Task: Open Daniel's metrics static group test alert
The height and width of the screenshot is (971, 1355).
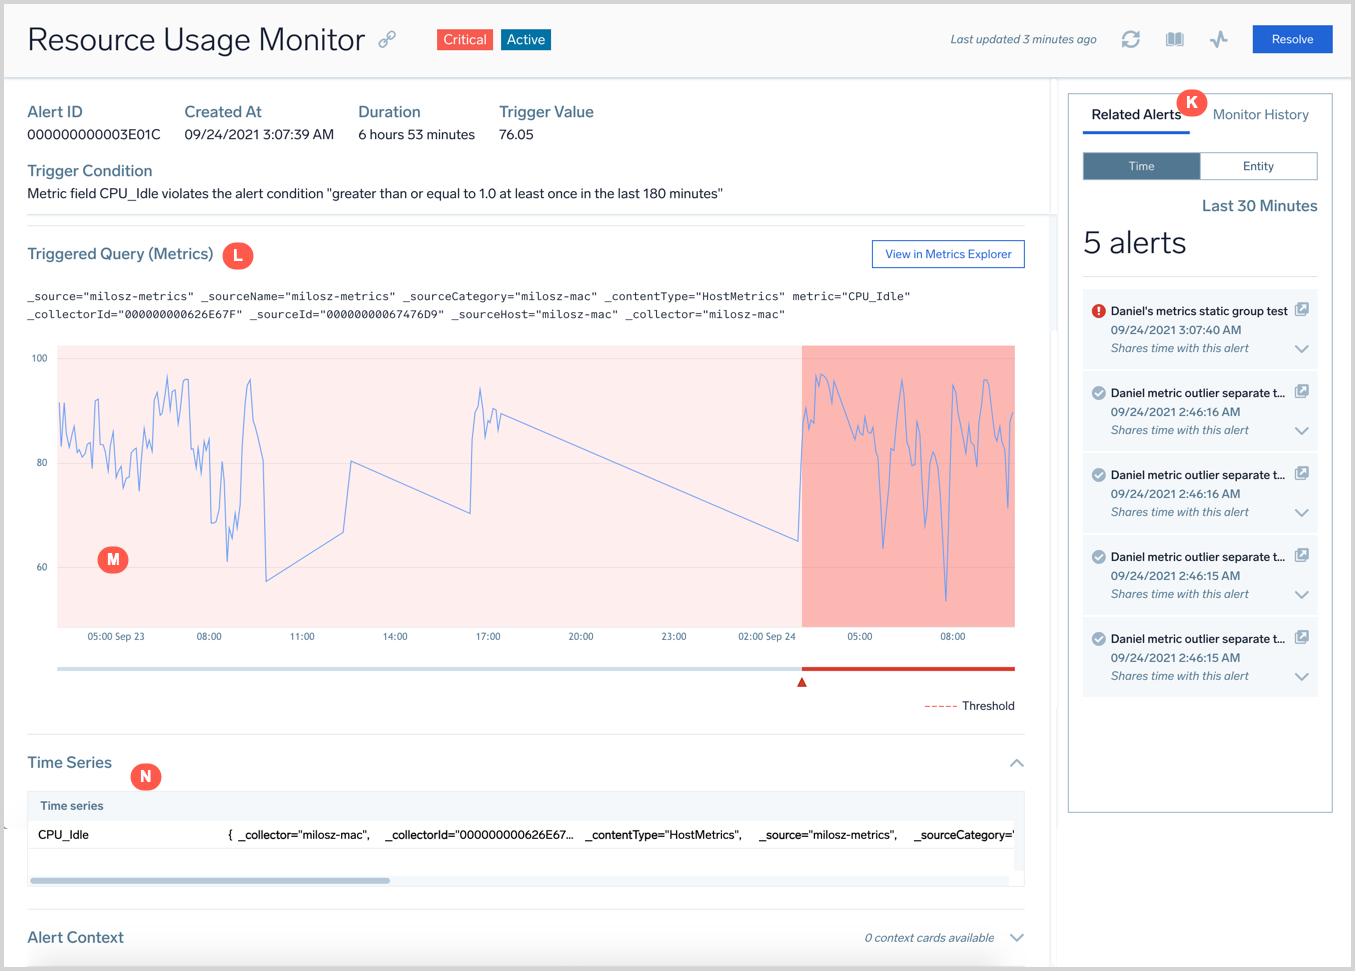Action: click(x=1198, y=311)
